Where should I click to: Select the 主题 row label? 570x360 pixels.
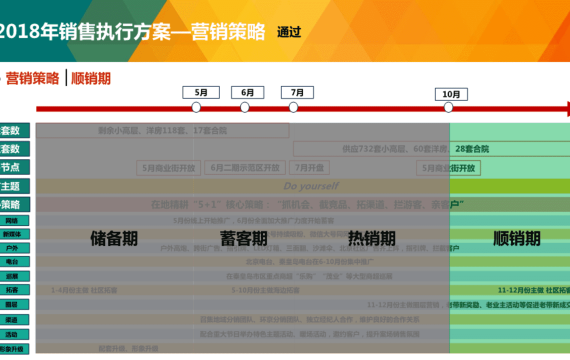15,186
